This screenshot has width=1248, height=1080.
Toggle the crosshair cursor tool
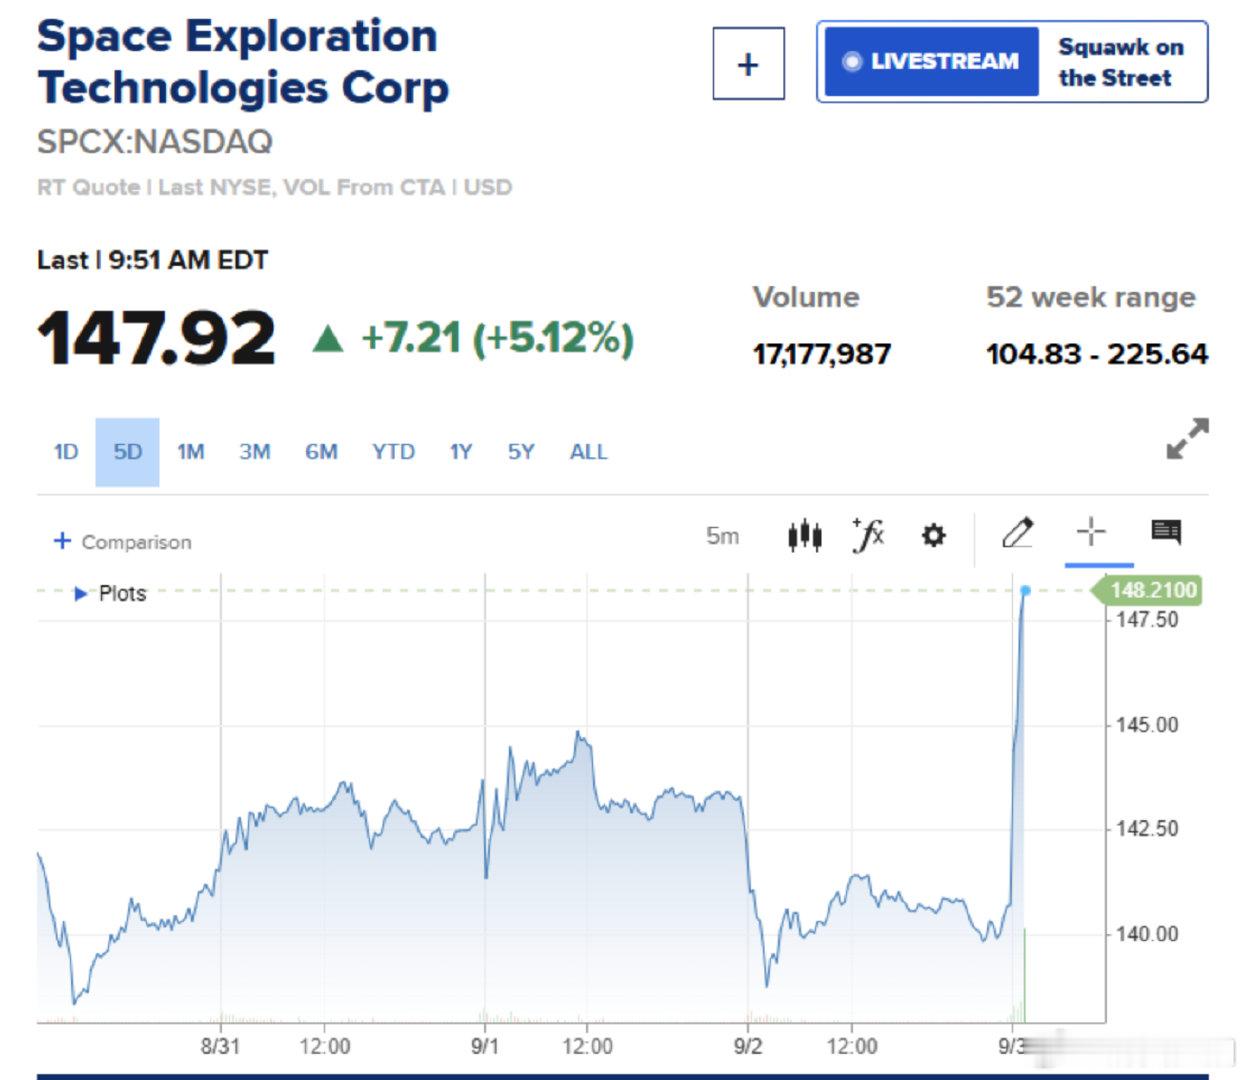[1091, 532]
